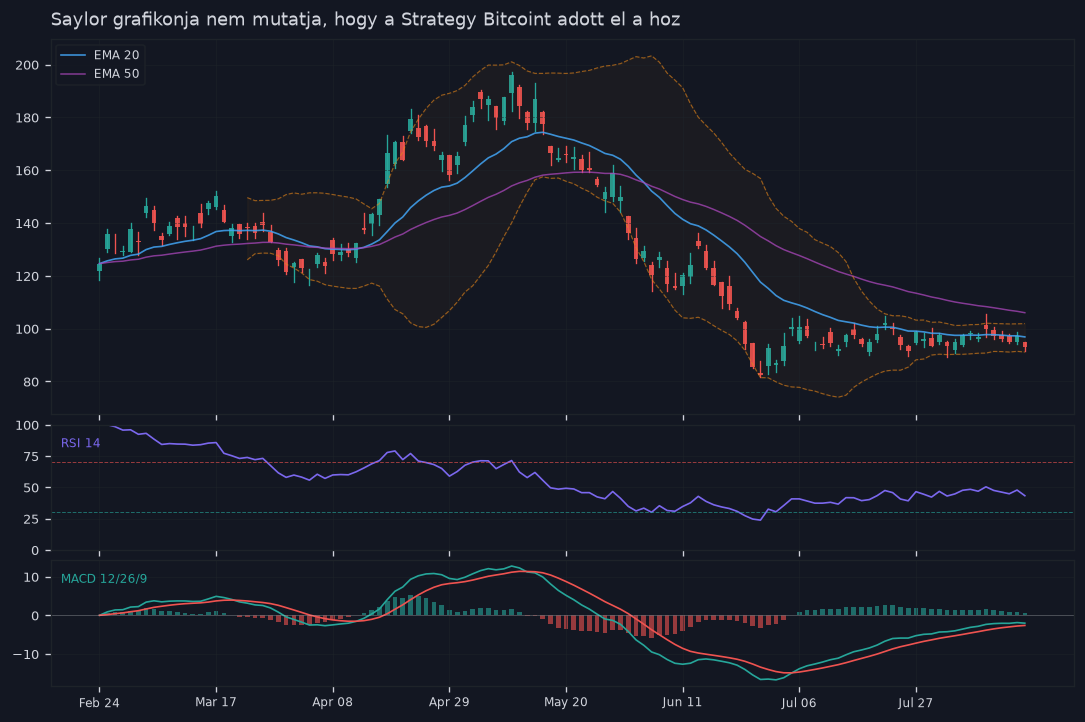Image resolution: width=1085 pixels, height=722 pixels.
Task: Select the Mar 17 date axis label
Action: [216, 702]
